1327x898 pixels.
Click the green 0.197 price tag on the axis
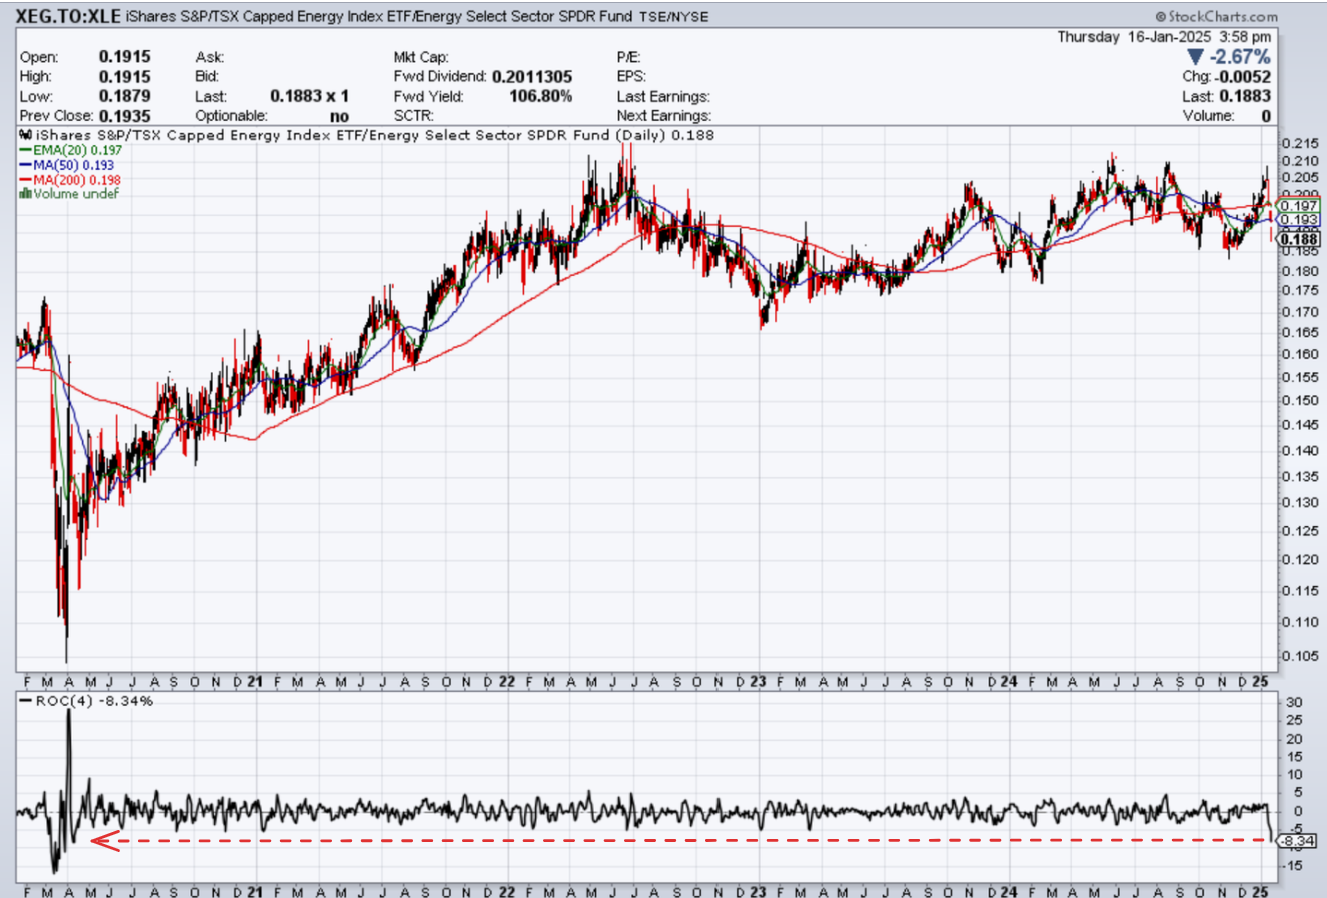pos(1299,206)
